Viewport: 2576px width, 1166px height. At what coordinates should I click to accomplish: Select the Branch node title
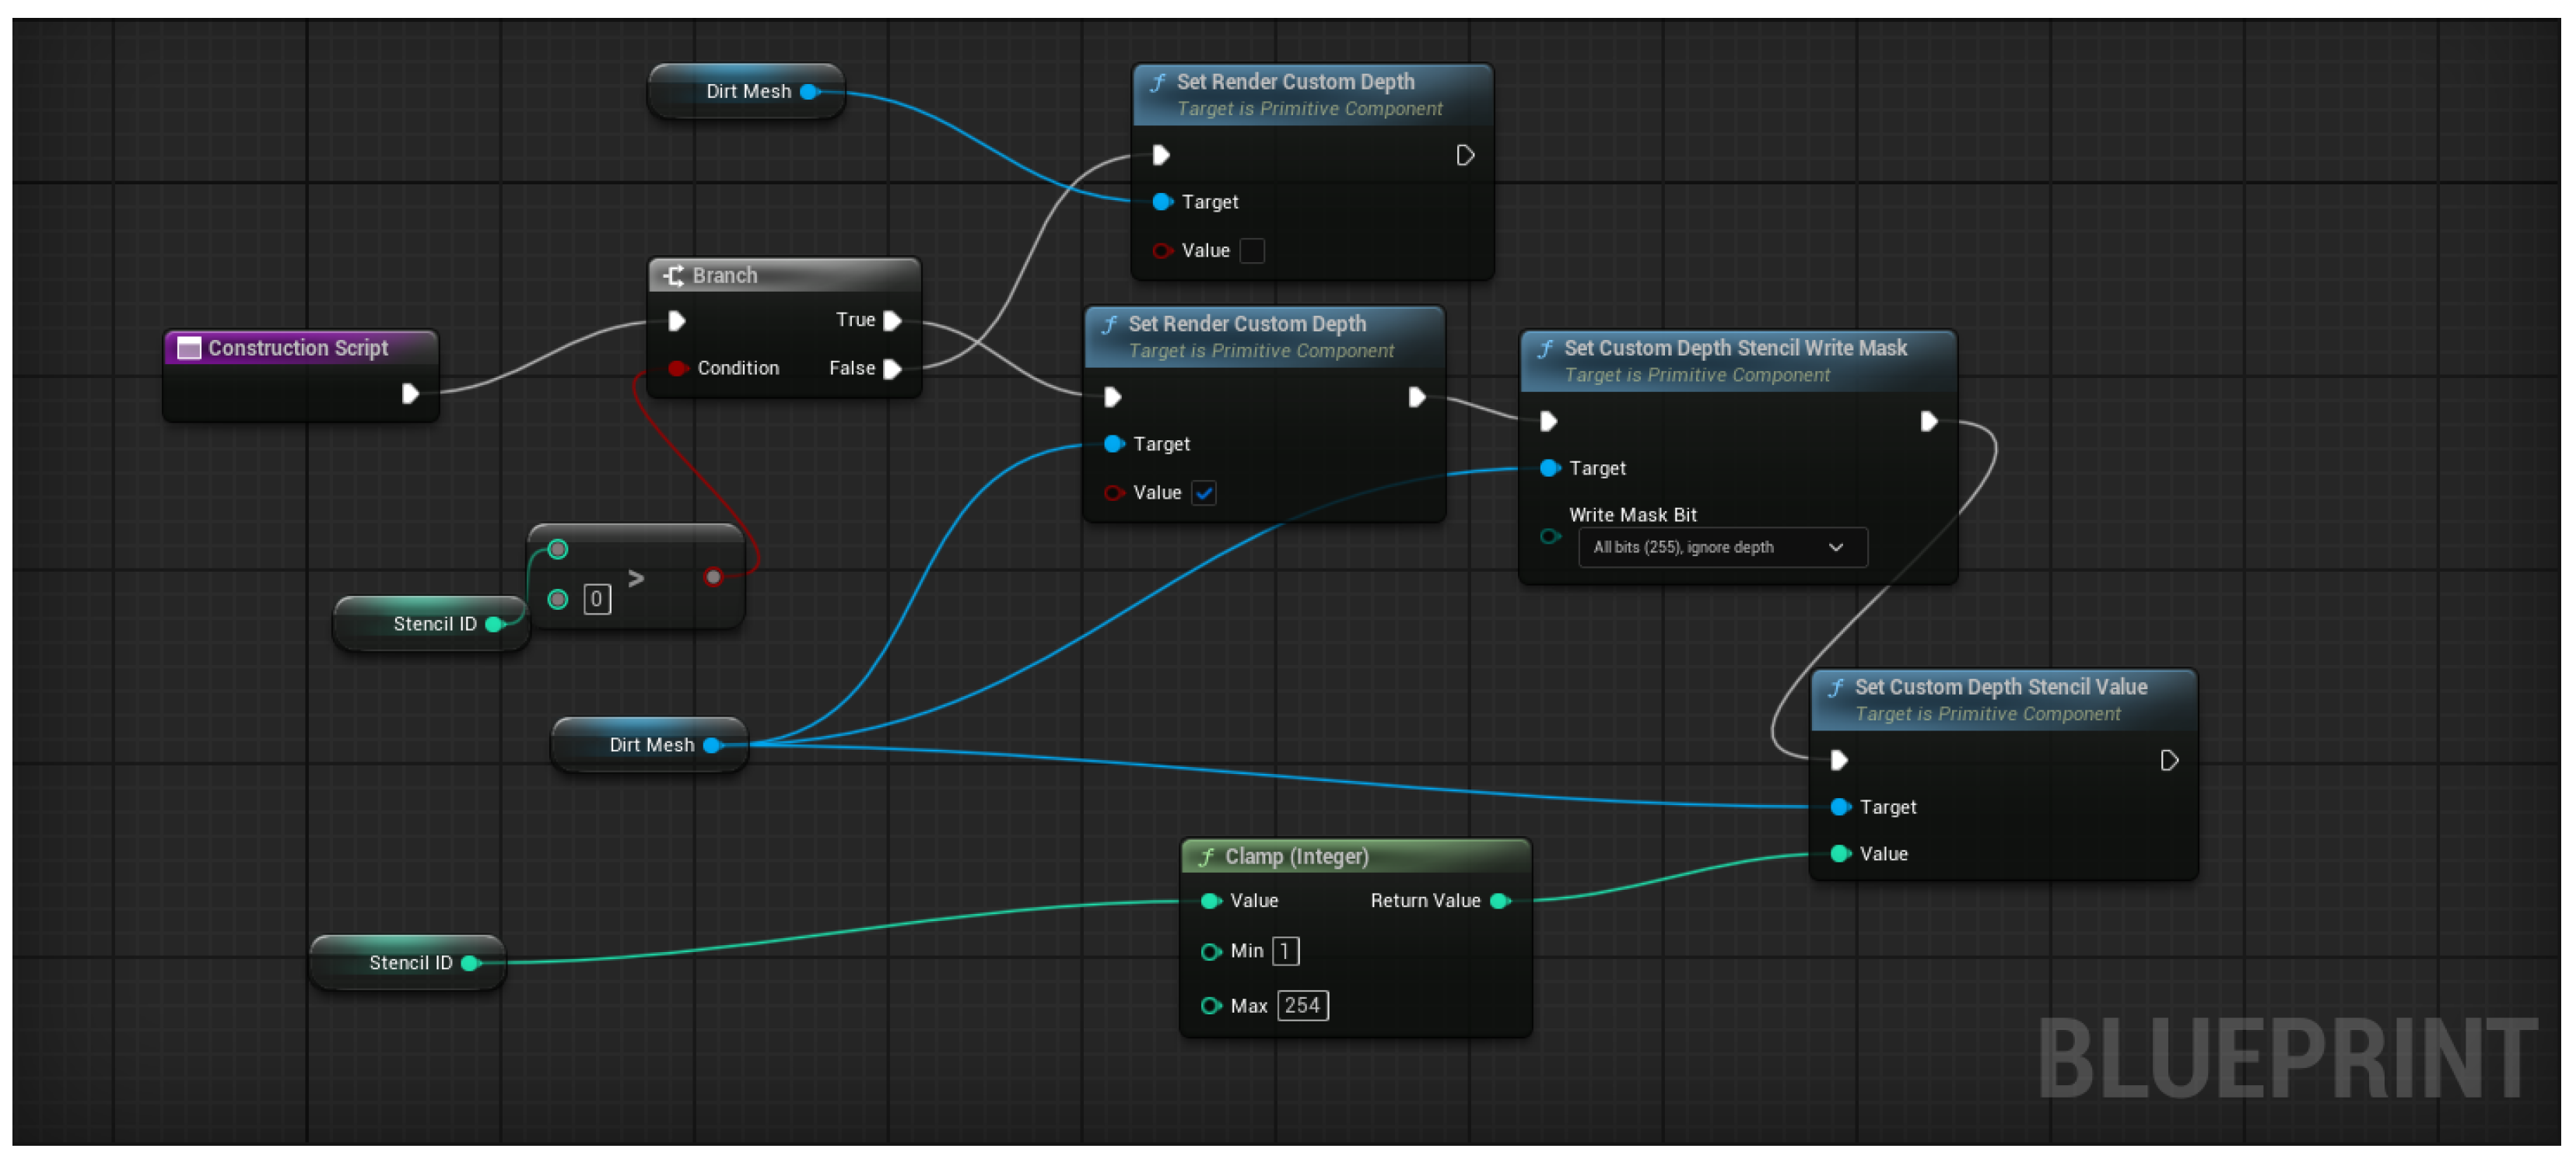tap(725, 276)
